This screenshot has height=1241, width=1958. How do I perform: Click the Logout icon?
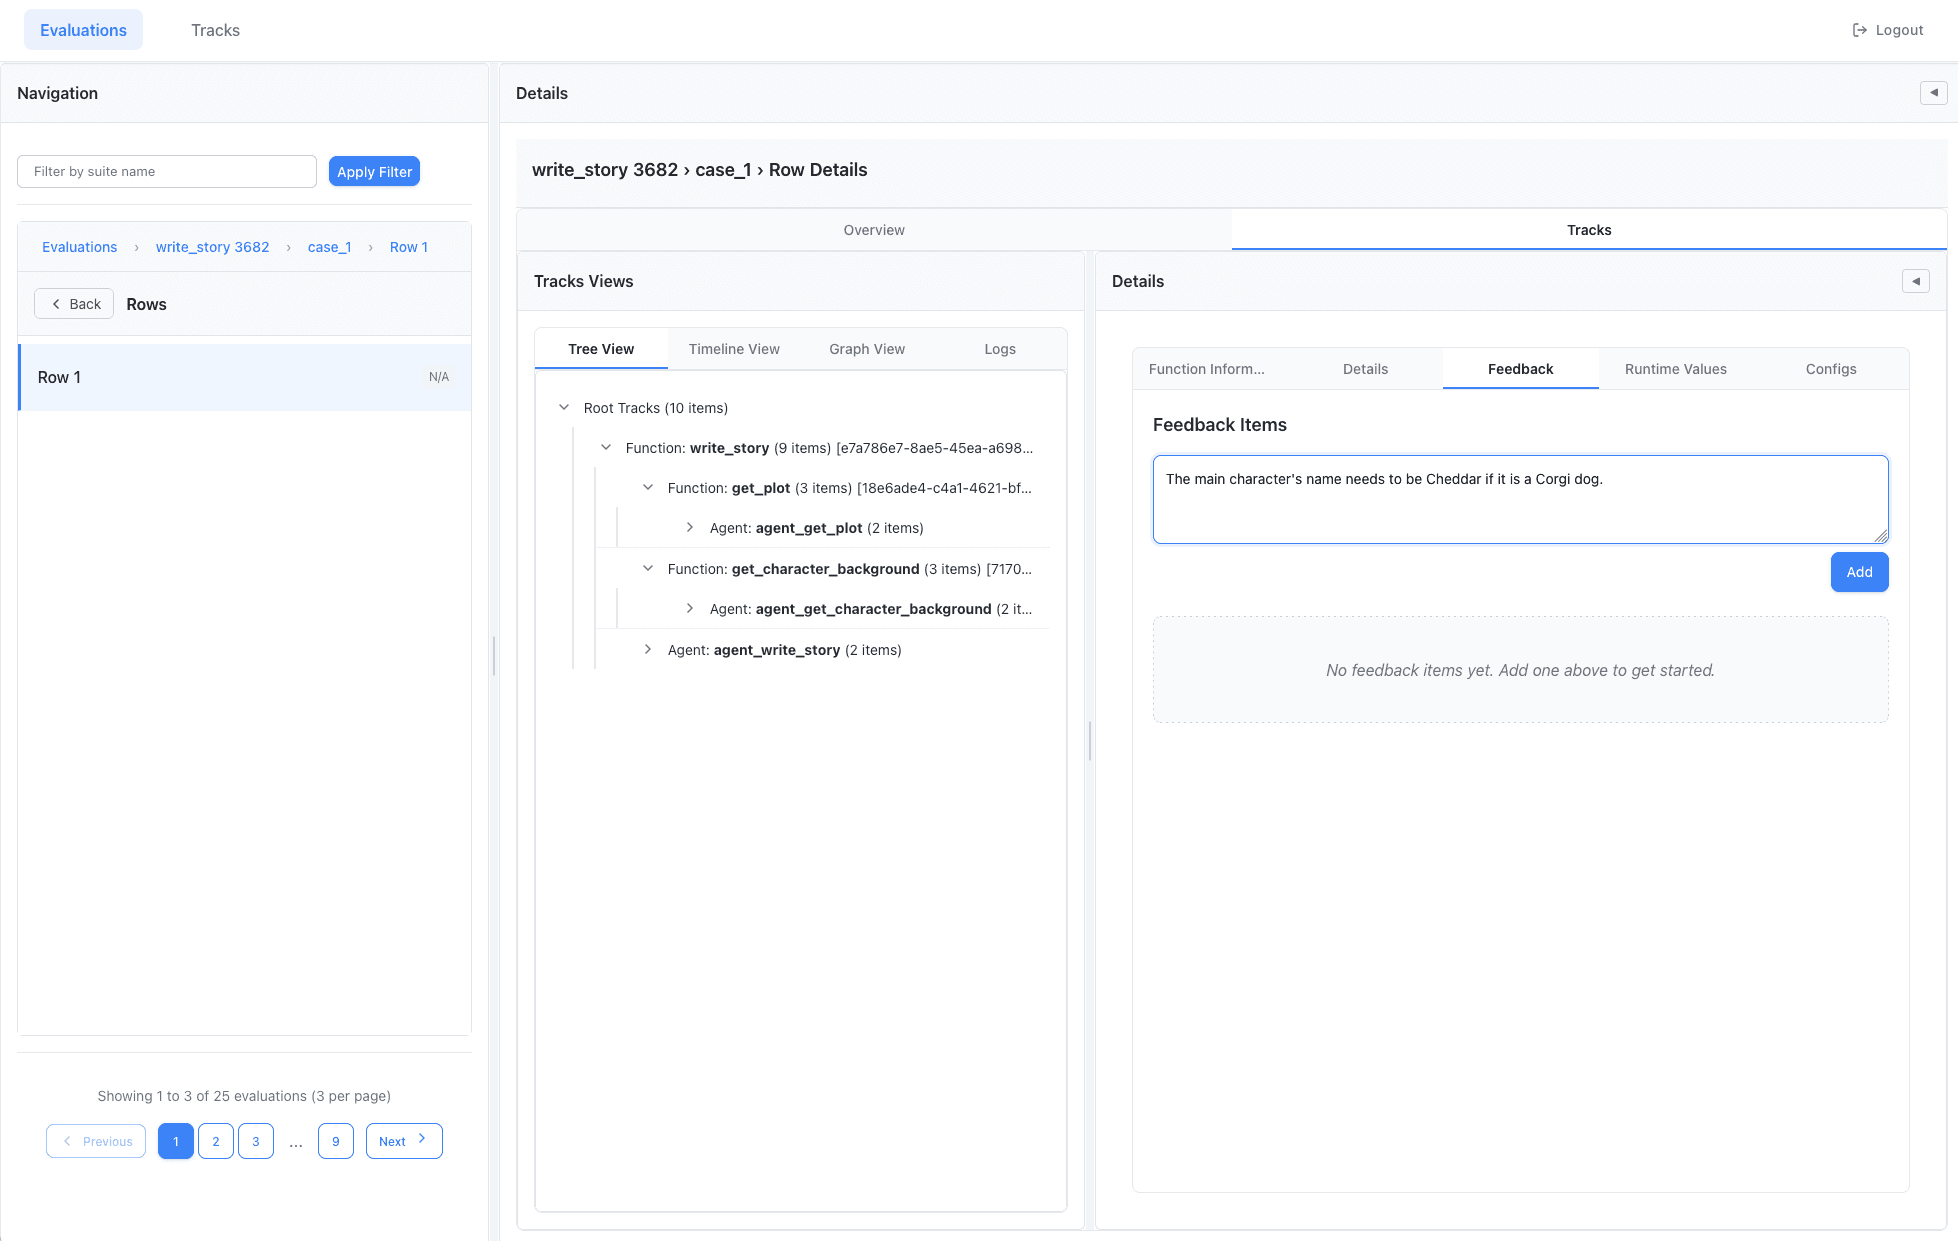(x=1859, y=30)
